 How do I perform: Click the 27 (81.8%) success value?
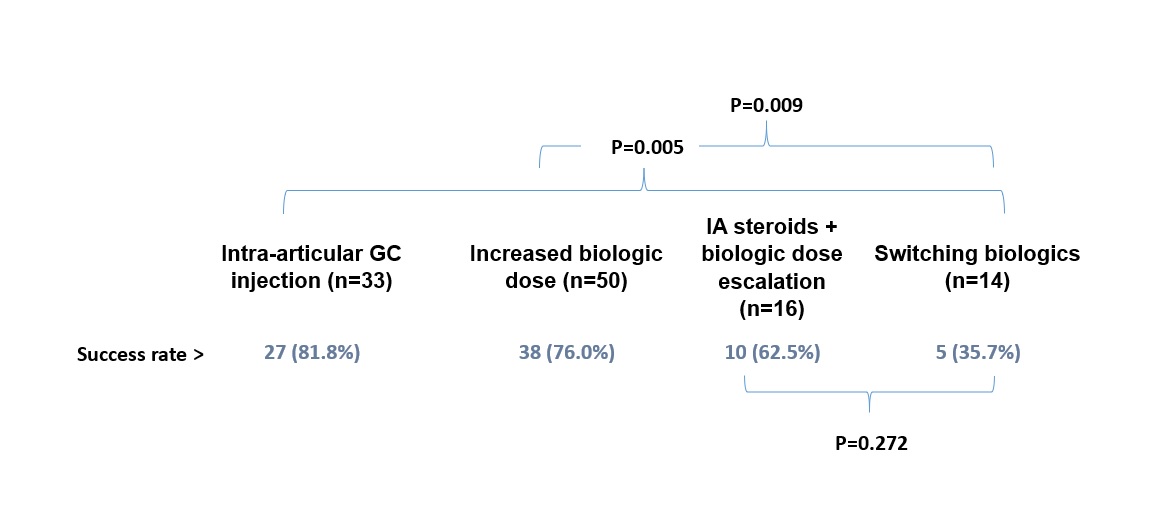click(311, 353)
